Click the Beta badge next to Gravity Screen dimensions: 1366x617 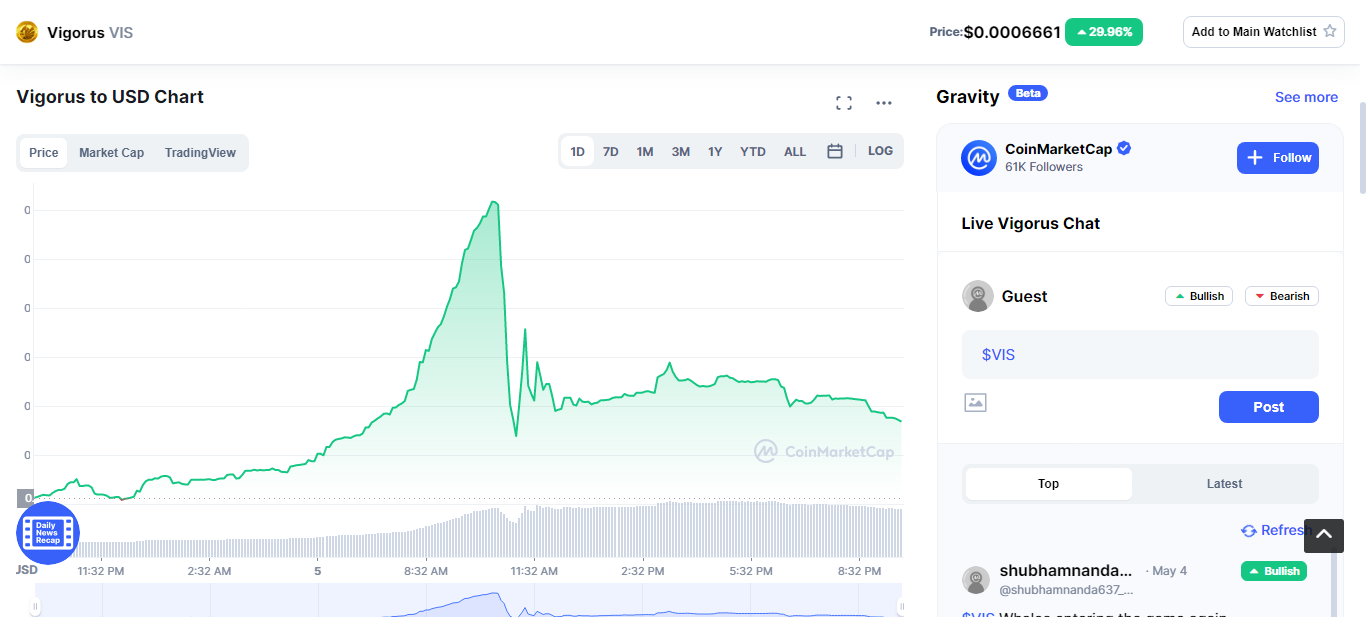[1028, 93]
